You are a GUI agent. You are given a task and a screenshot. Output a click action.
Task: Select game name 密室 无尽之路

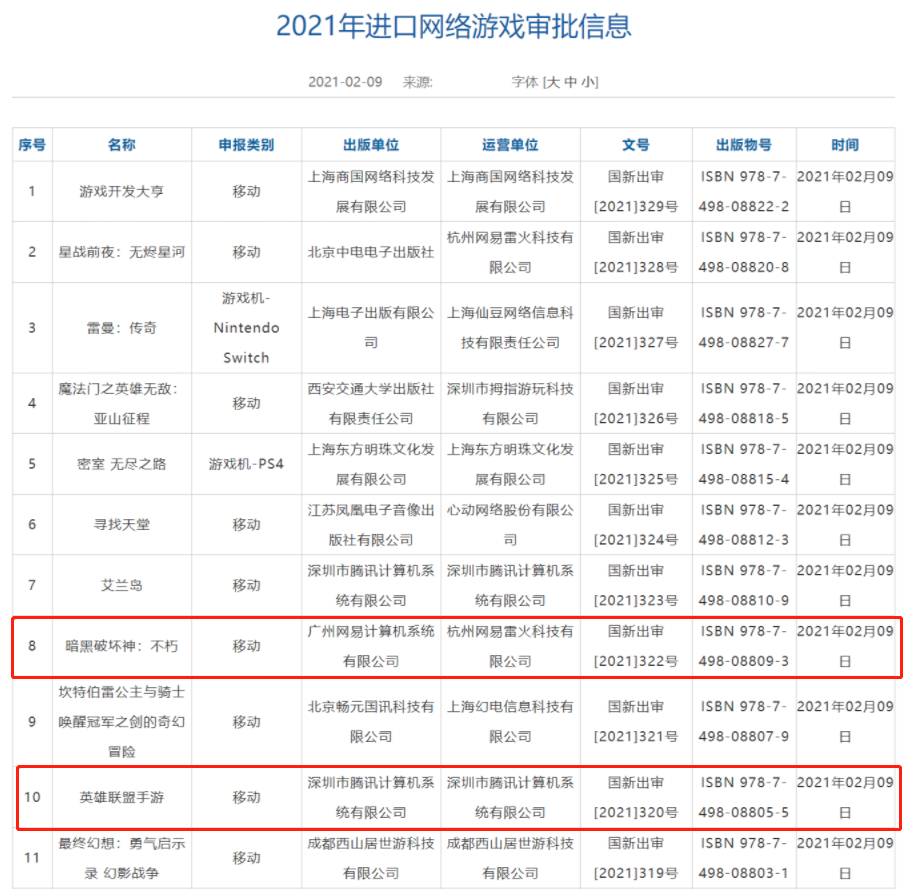coord(121,464)
